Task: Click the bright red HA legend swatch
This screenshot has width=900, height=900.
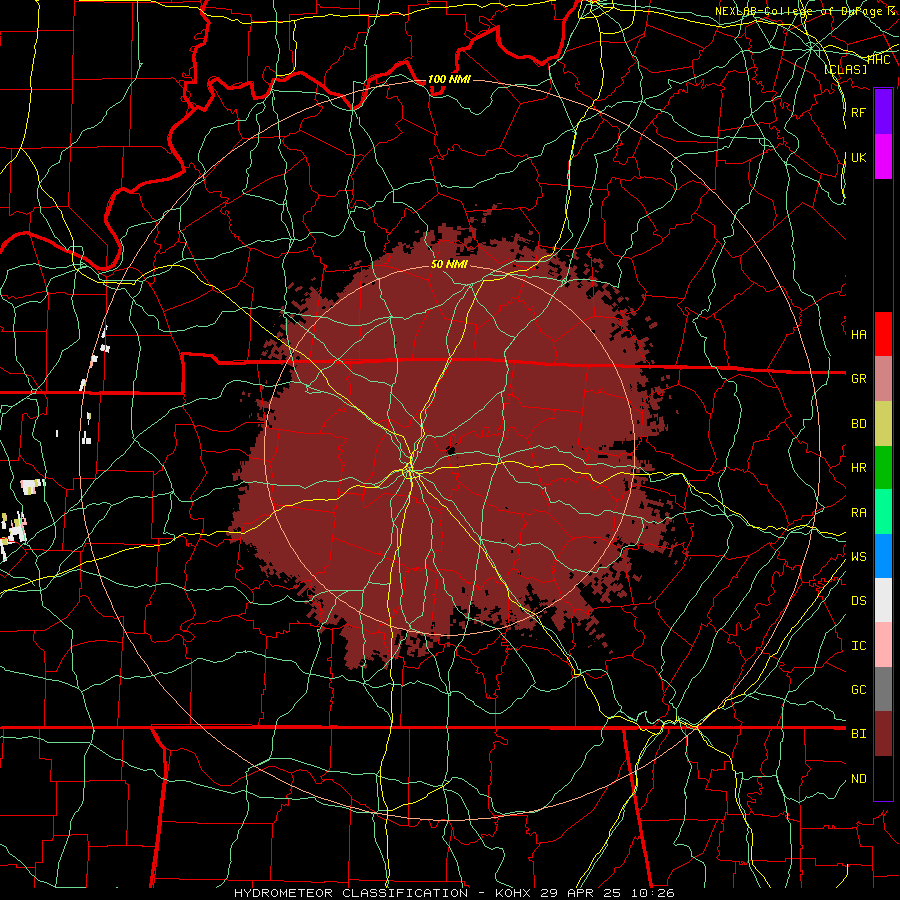Action: [883, 334]
